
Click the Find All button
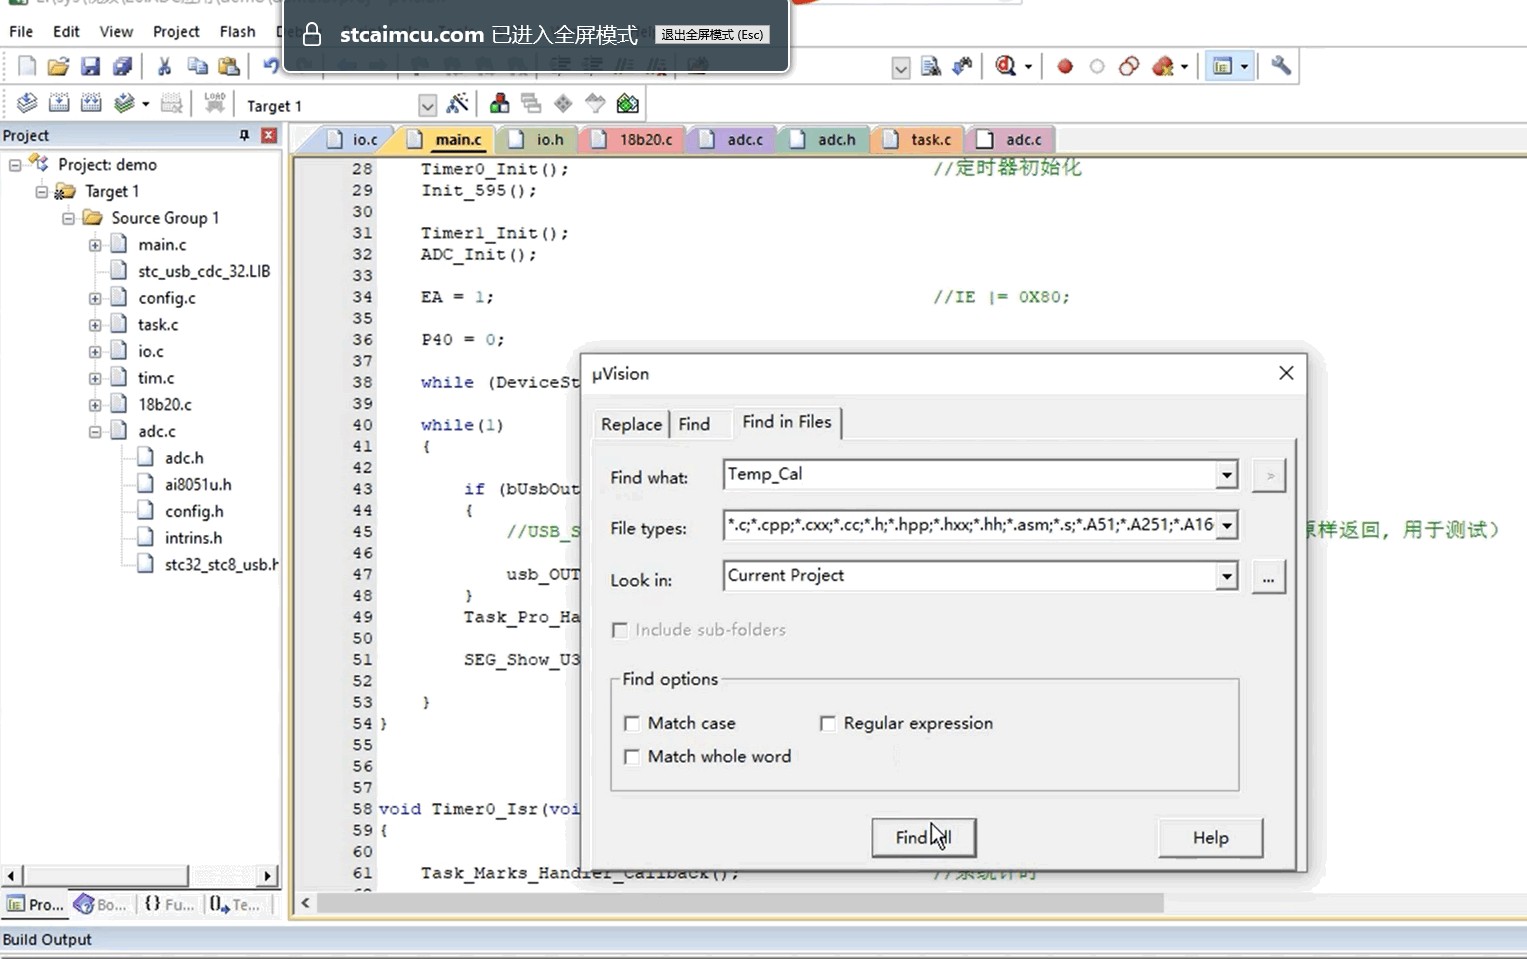pyautogui.click(x=923, y=838)
